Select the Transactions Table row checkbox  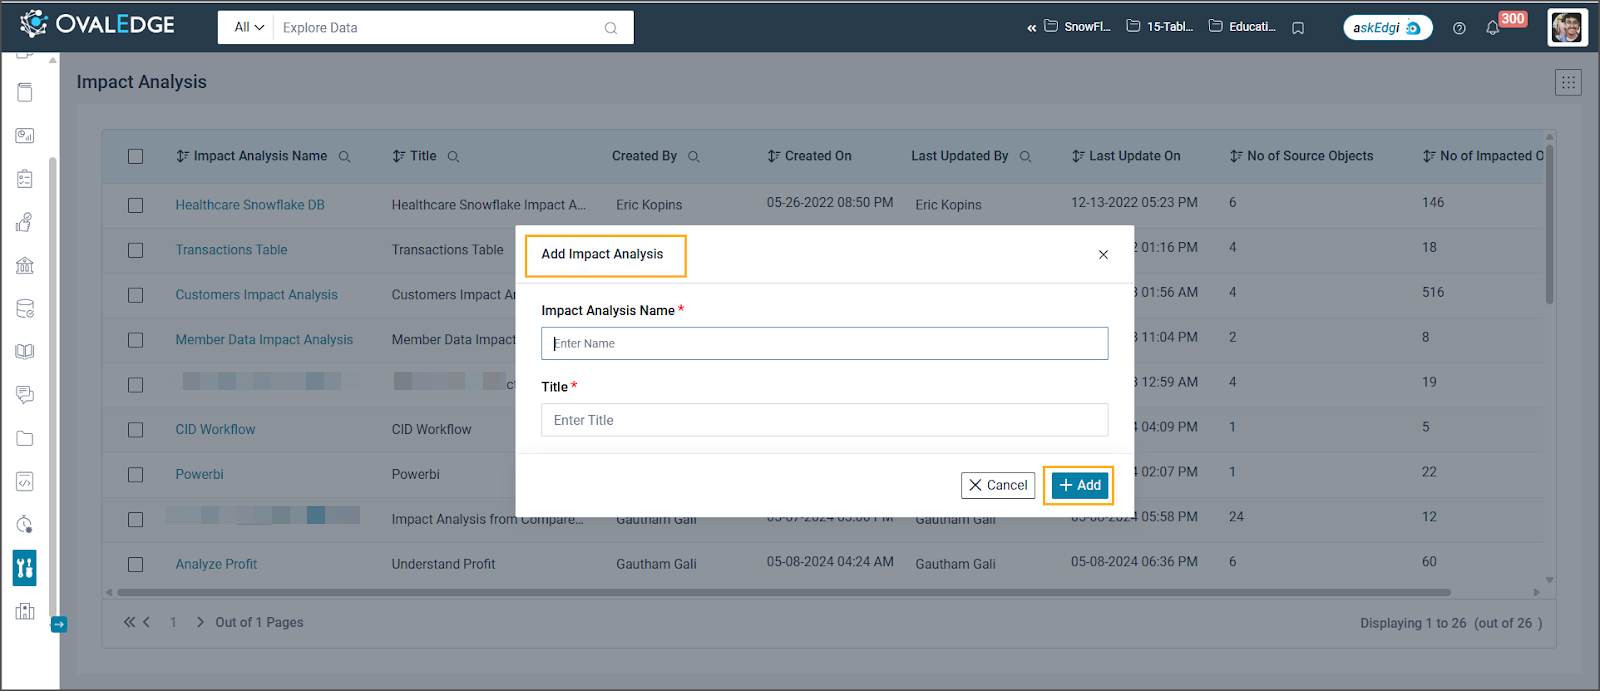(136, 250)
